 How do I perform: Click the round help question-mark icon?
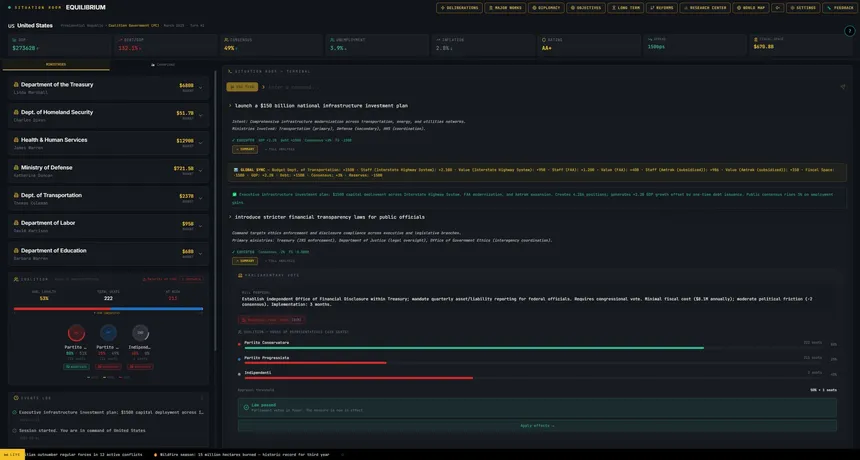pos(849,31)
